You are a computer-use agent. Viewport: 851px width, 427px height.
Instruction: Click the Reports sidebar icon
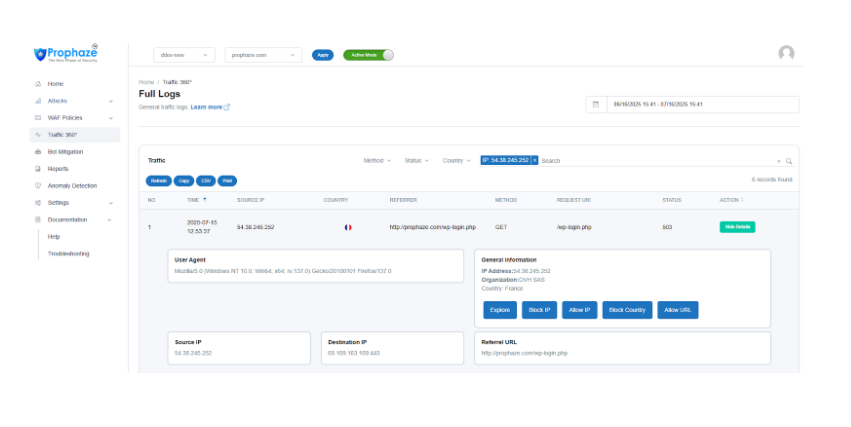(38, 168)
